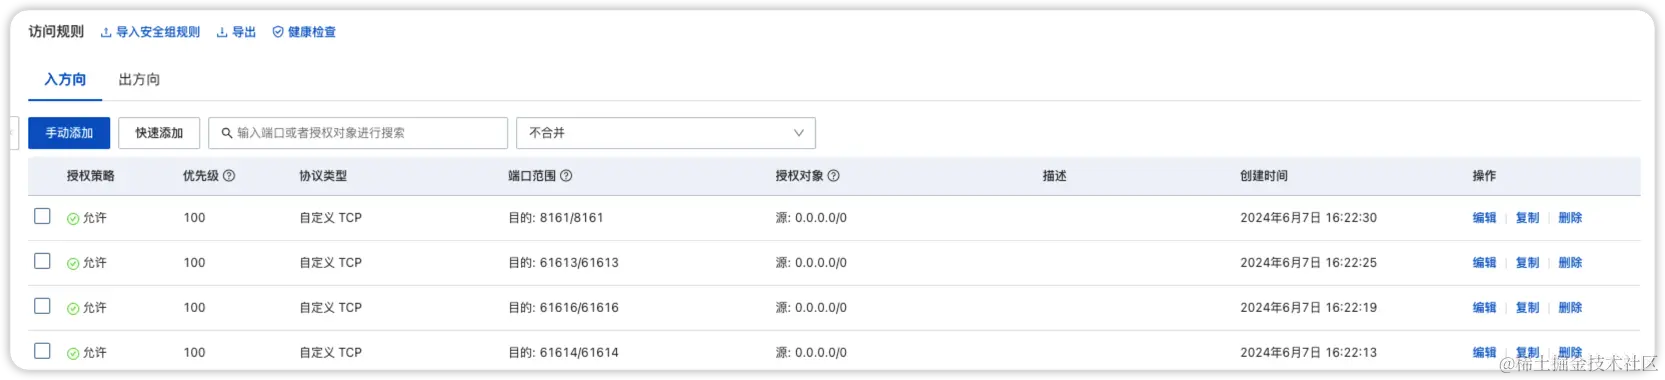The image size is (1665, 380).
Task: Tick the checkbox for the 61616/61616 rule
Action: click(x=42, y=306)
